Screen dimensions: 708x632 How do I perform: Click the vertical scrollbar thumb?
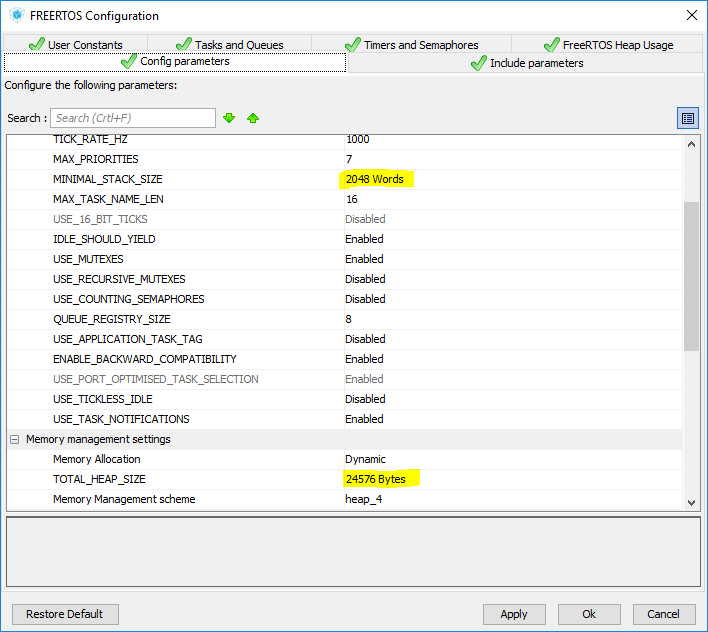click(691, 276)
